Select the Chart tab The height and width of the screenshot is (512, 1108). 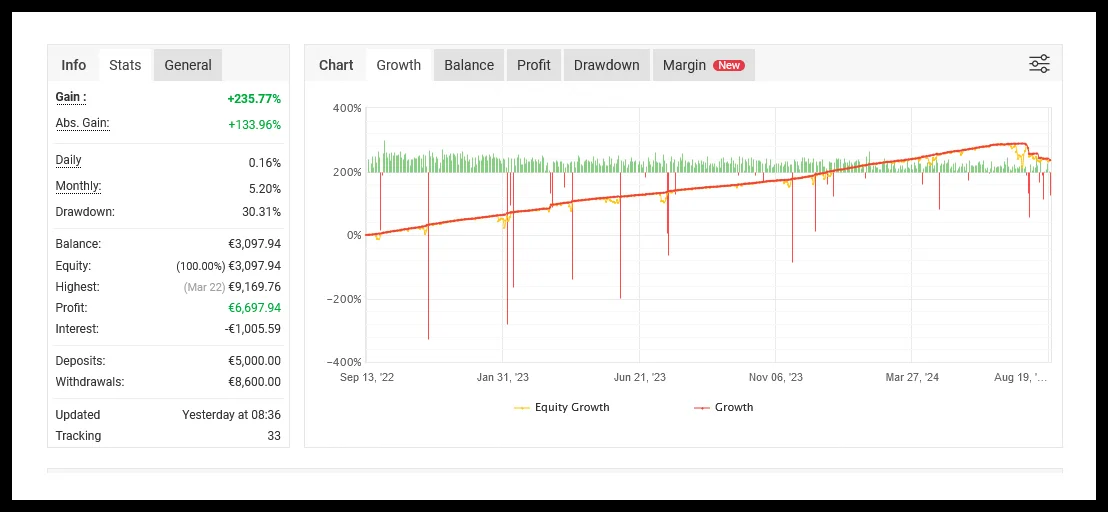pyautogui.click(x=336, y=65)
